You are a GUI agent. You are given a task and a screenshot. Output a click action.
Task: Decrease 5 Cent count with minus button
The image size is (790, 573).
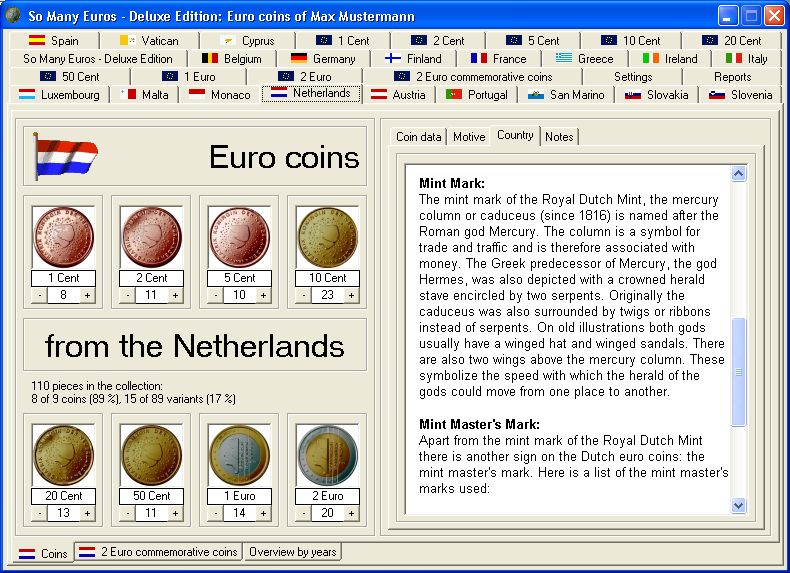point(216,295)
